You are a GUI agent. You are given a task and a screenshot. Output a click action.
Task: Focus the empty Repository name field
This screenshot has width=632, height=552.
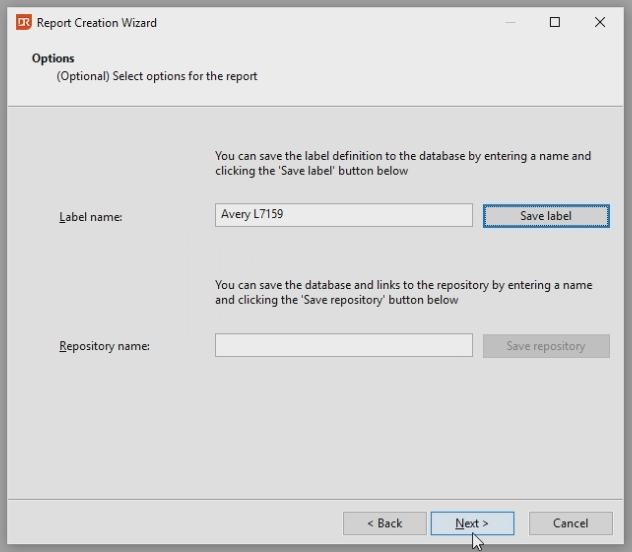click(343, 346)
